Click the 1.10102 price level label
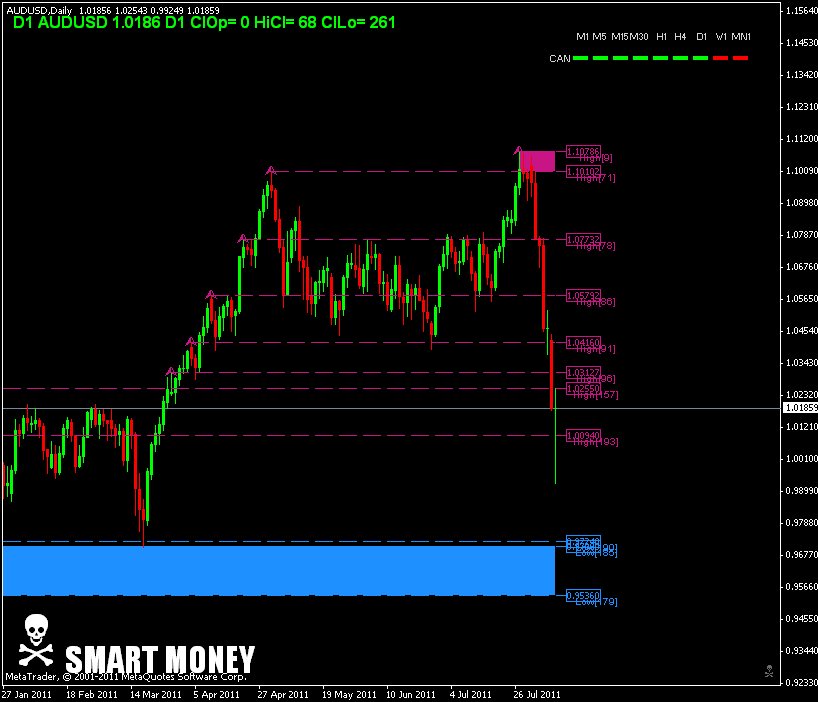The image size is (818, 702). (x=583, y=171)
